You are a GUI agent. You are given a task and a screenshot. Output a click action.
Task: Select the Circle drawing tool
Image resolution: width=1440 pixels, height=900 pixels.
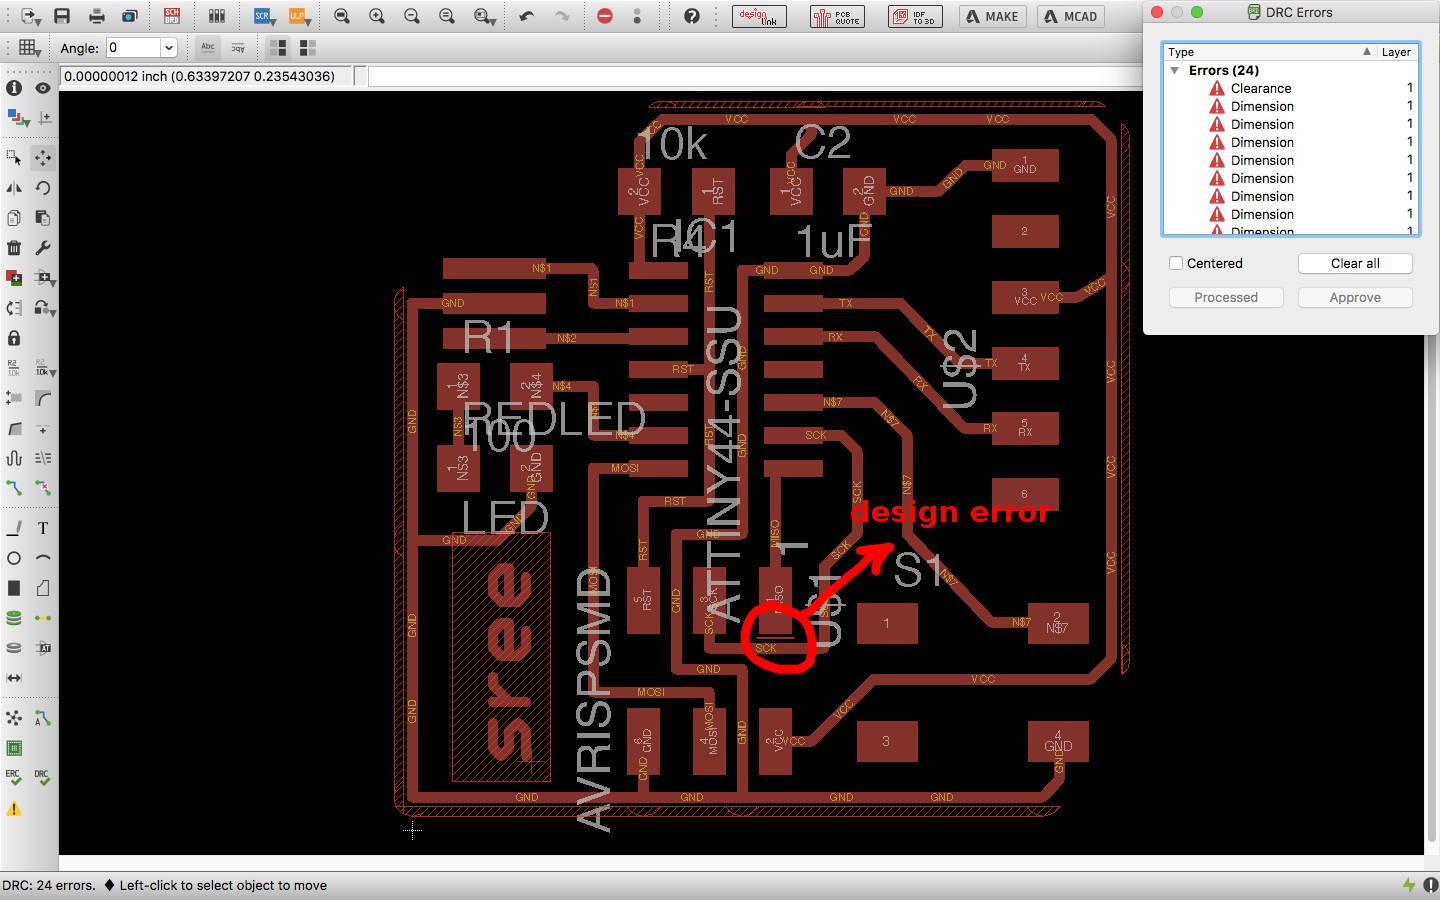(x=14, y=558)
